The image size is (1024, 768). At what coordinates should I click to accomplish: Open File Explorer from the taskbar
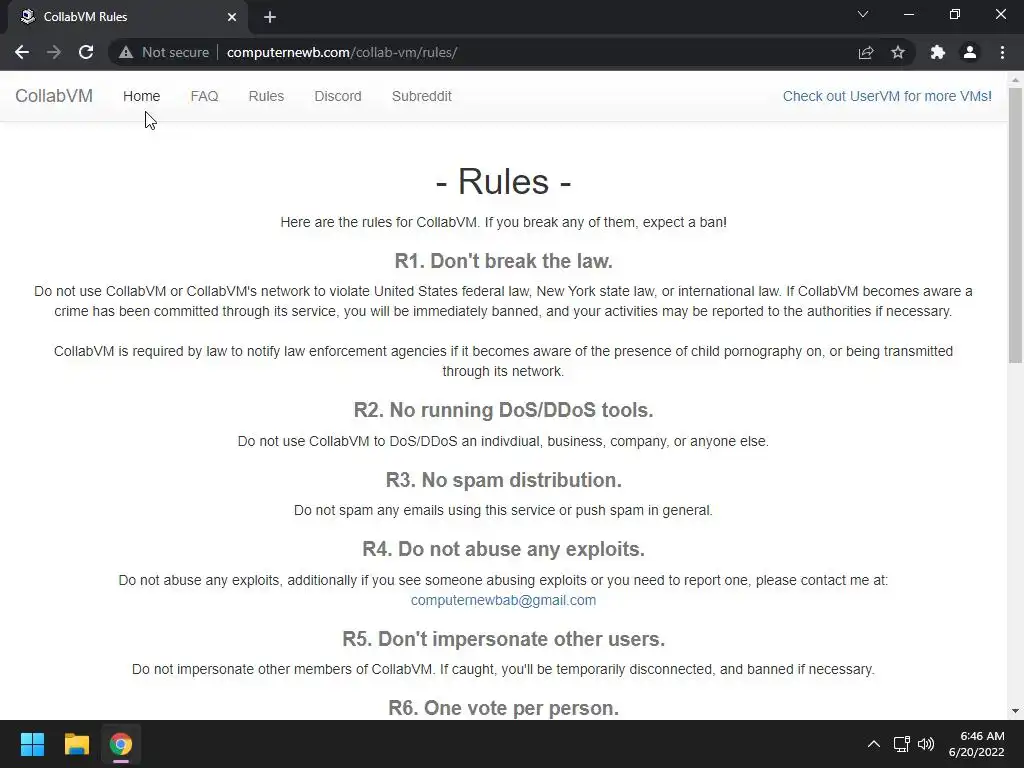(76, 744)
